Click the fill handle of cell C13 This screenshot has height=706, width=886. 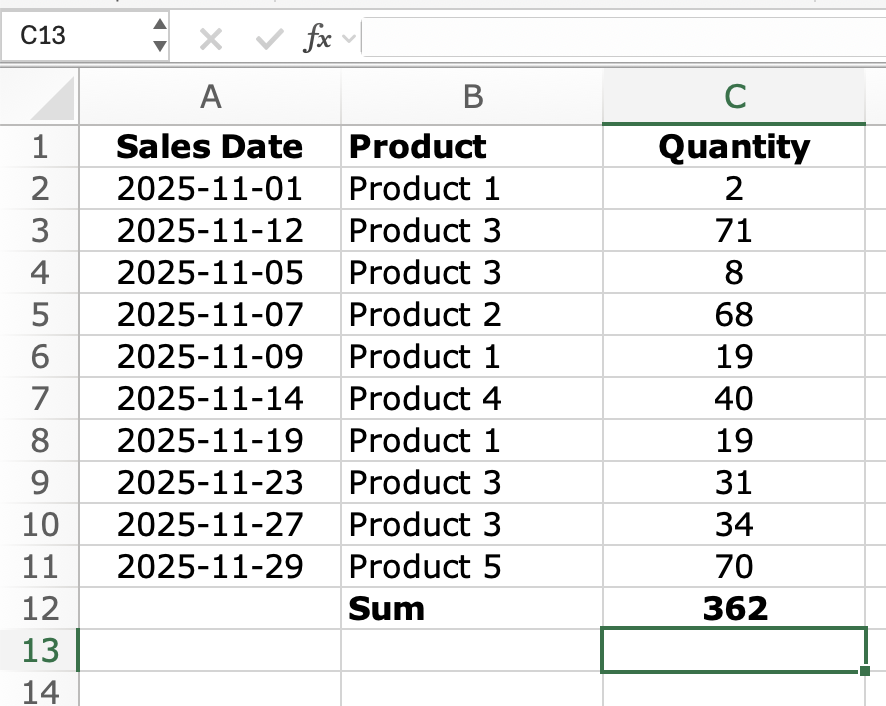coord(864,672)
